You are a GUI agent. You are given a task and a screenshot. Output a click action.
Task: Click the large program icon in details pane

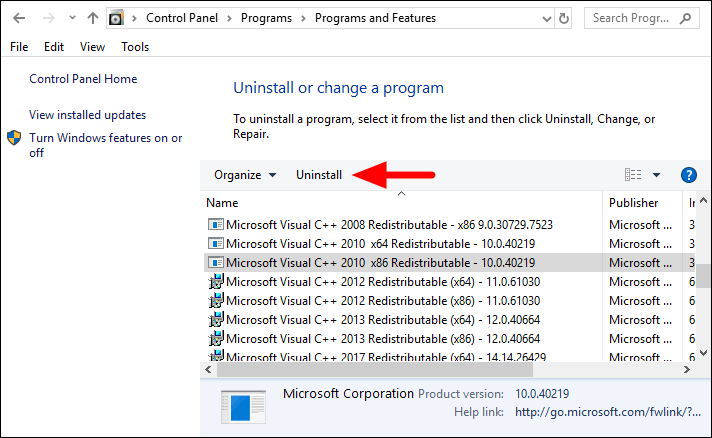(x=243, y=407)
